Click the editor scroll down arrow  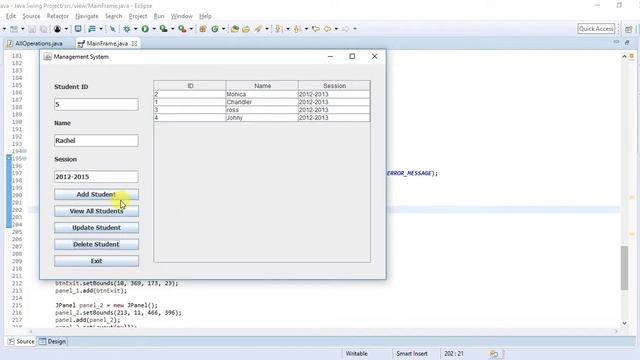[624, 323]
